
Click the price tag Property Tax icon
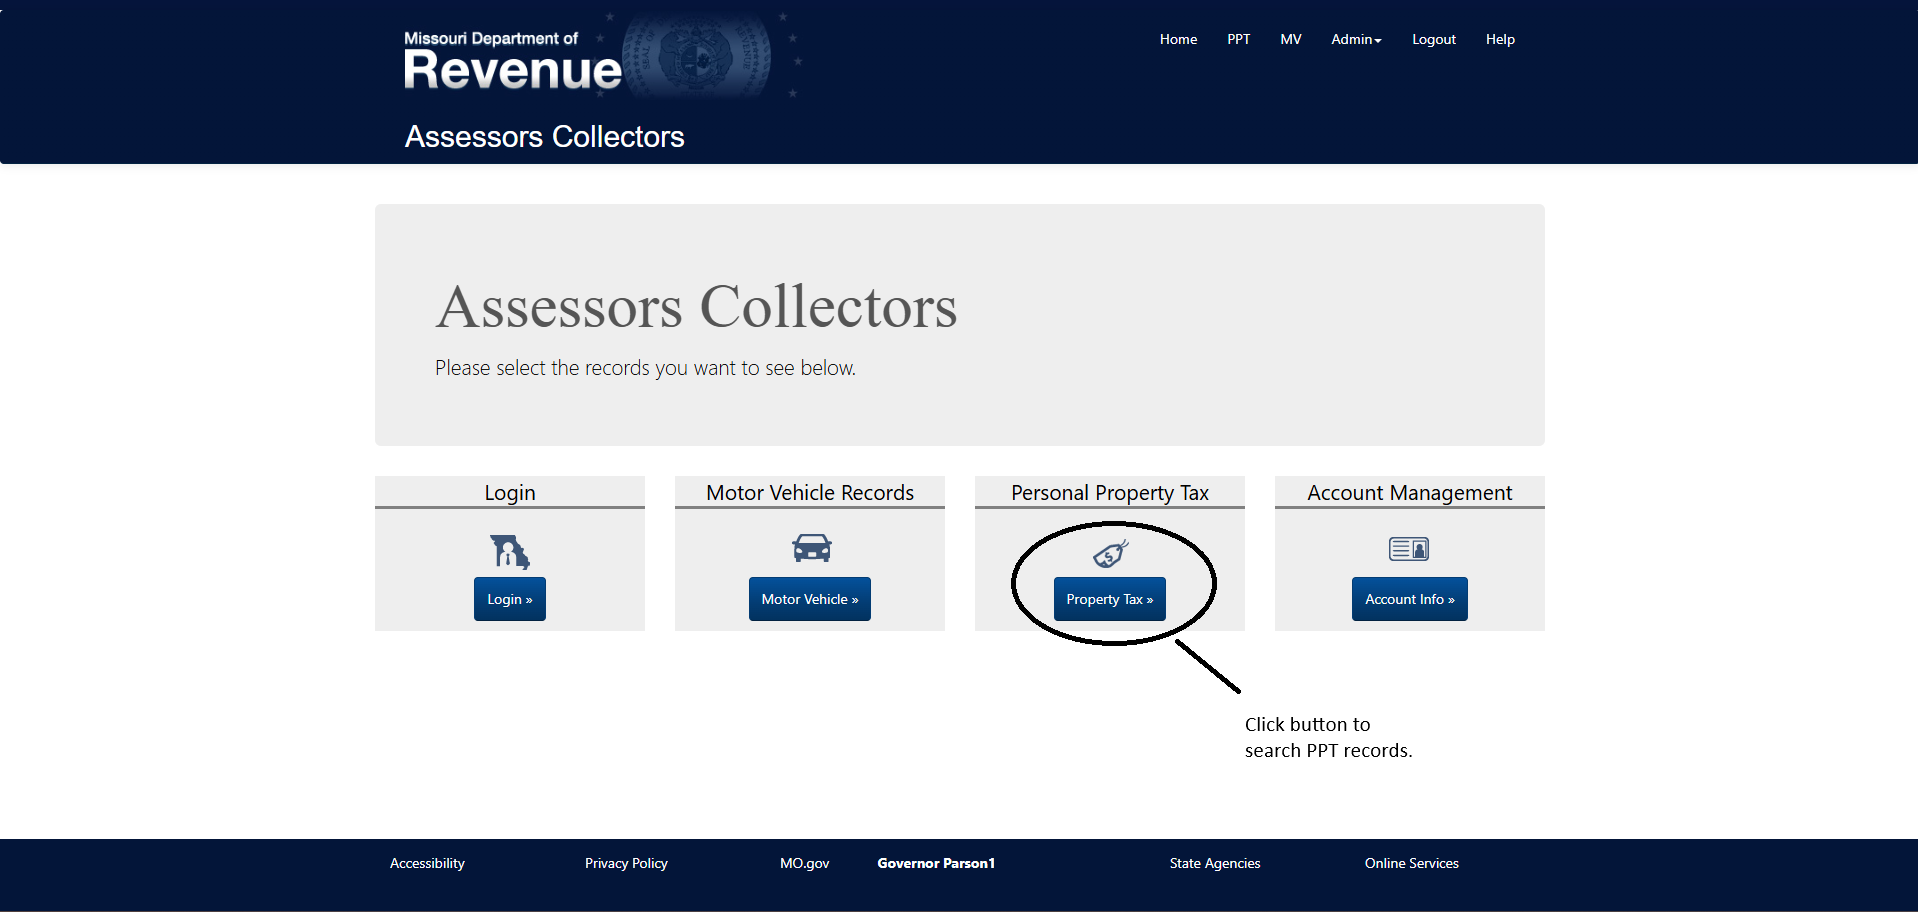(x=1110, y=553)
